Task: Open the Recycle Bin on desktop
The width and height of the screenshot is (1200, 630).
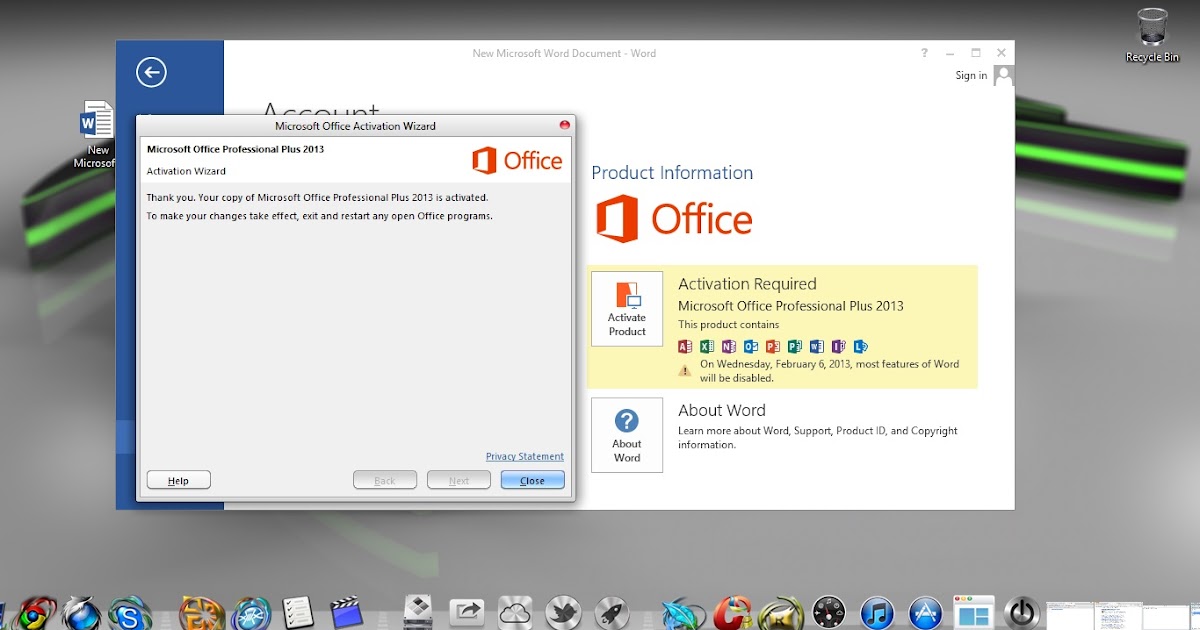Action: coord(1152,35)
